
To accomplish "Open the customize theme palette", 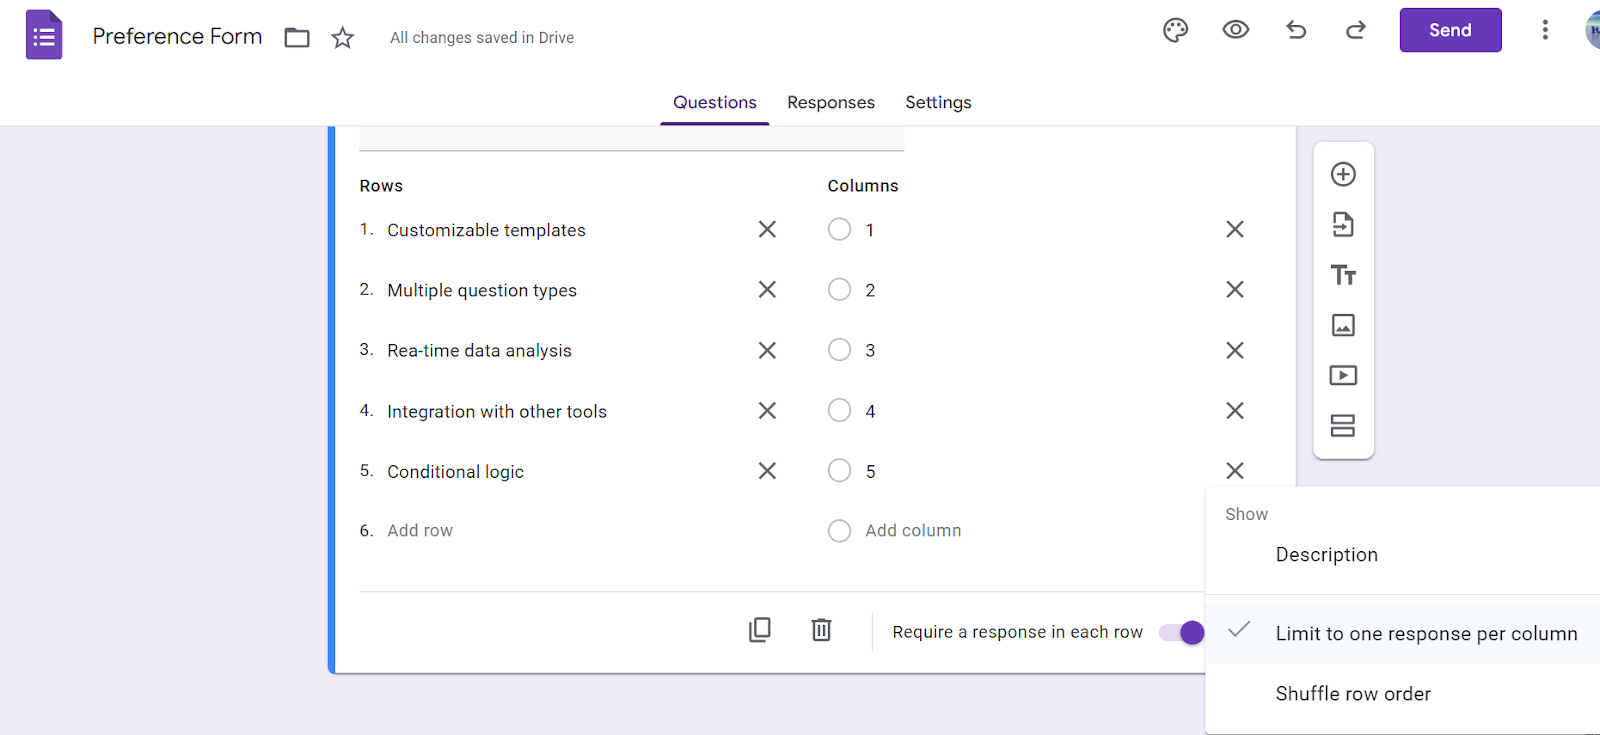I will tap(1176, 30).
